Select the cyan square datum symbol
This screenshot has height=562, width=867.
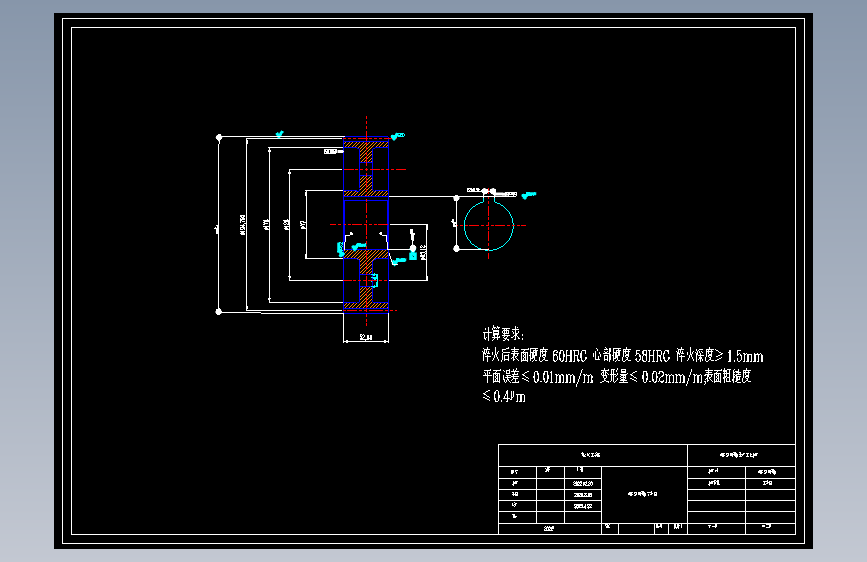(413, 256)
